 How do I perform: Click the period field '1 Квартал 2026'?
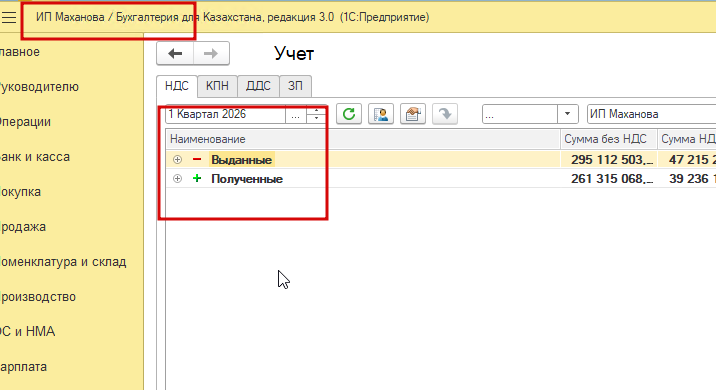pos(226,114)
